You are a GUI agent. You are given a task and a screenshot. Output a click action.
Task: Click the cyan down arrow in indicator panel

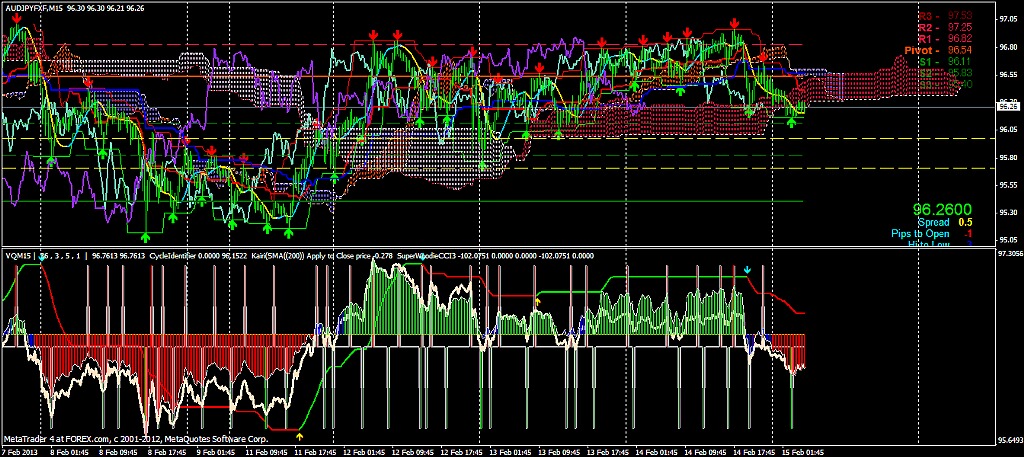[x=747, y=270]
